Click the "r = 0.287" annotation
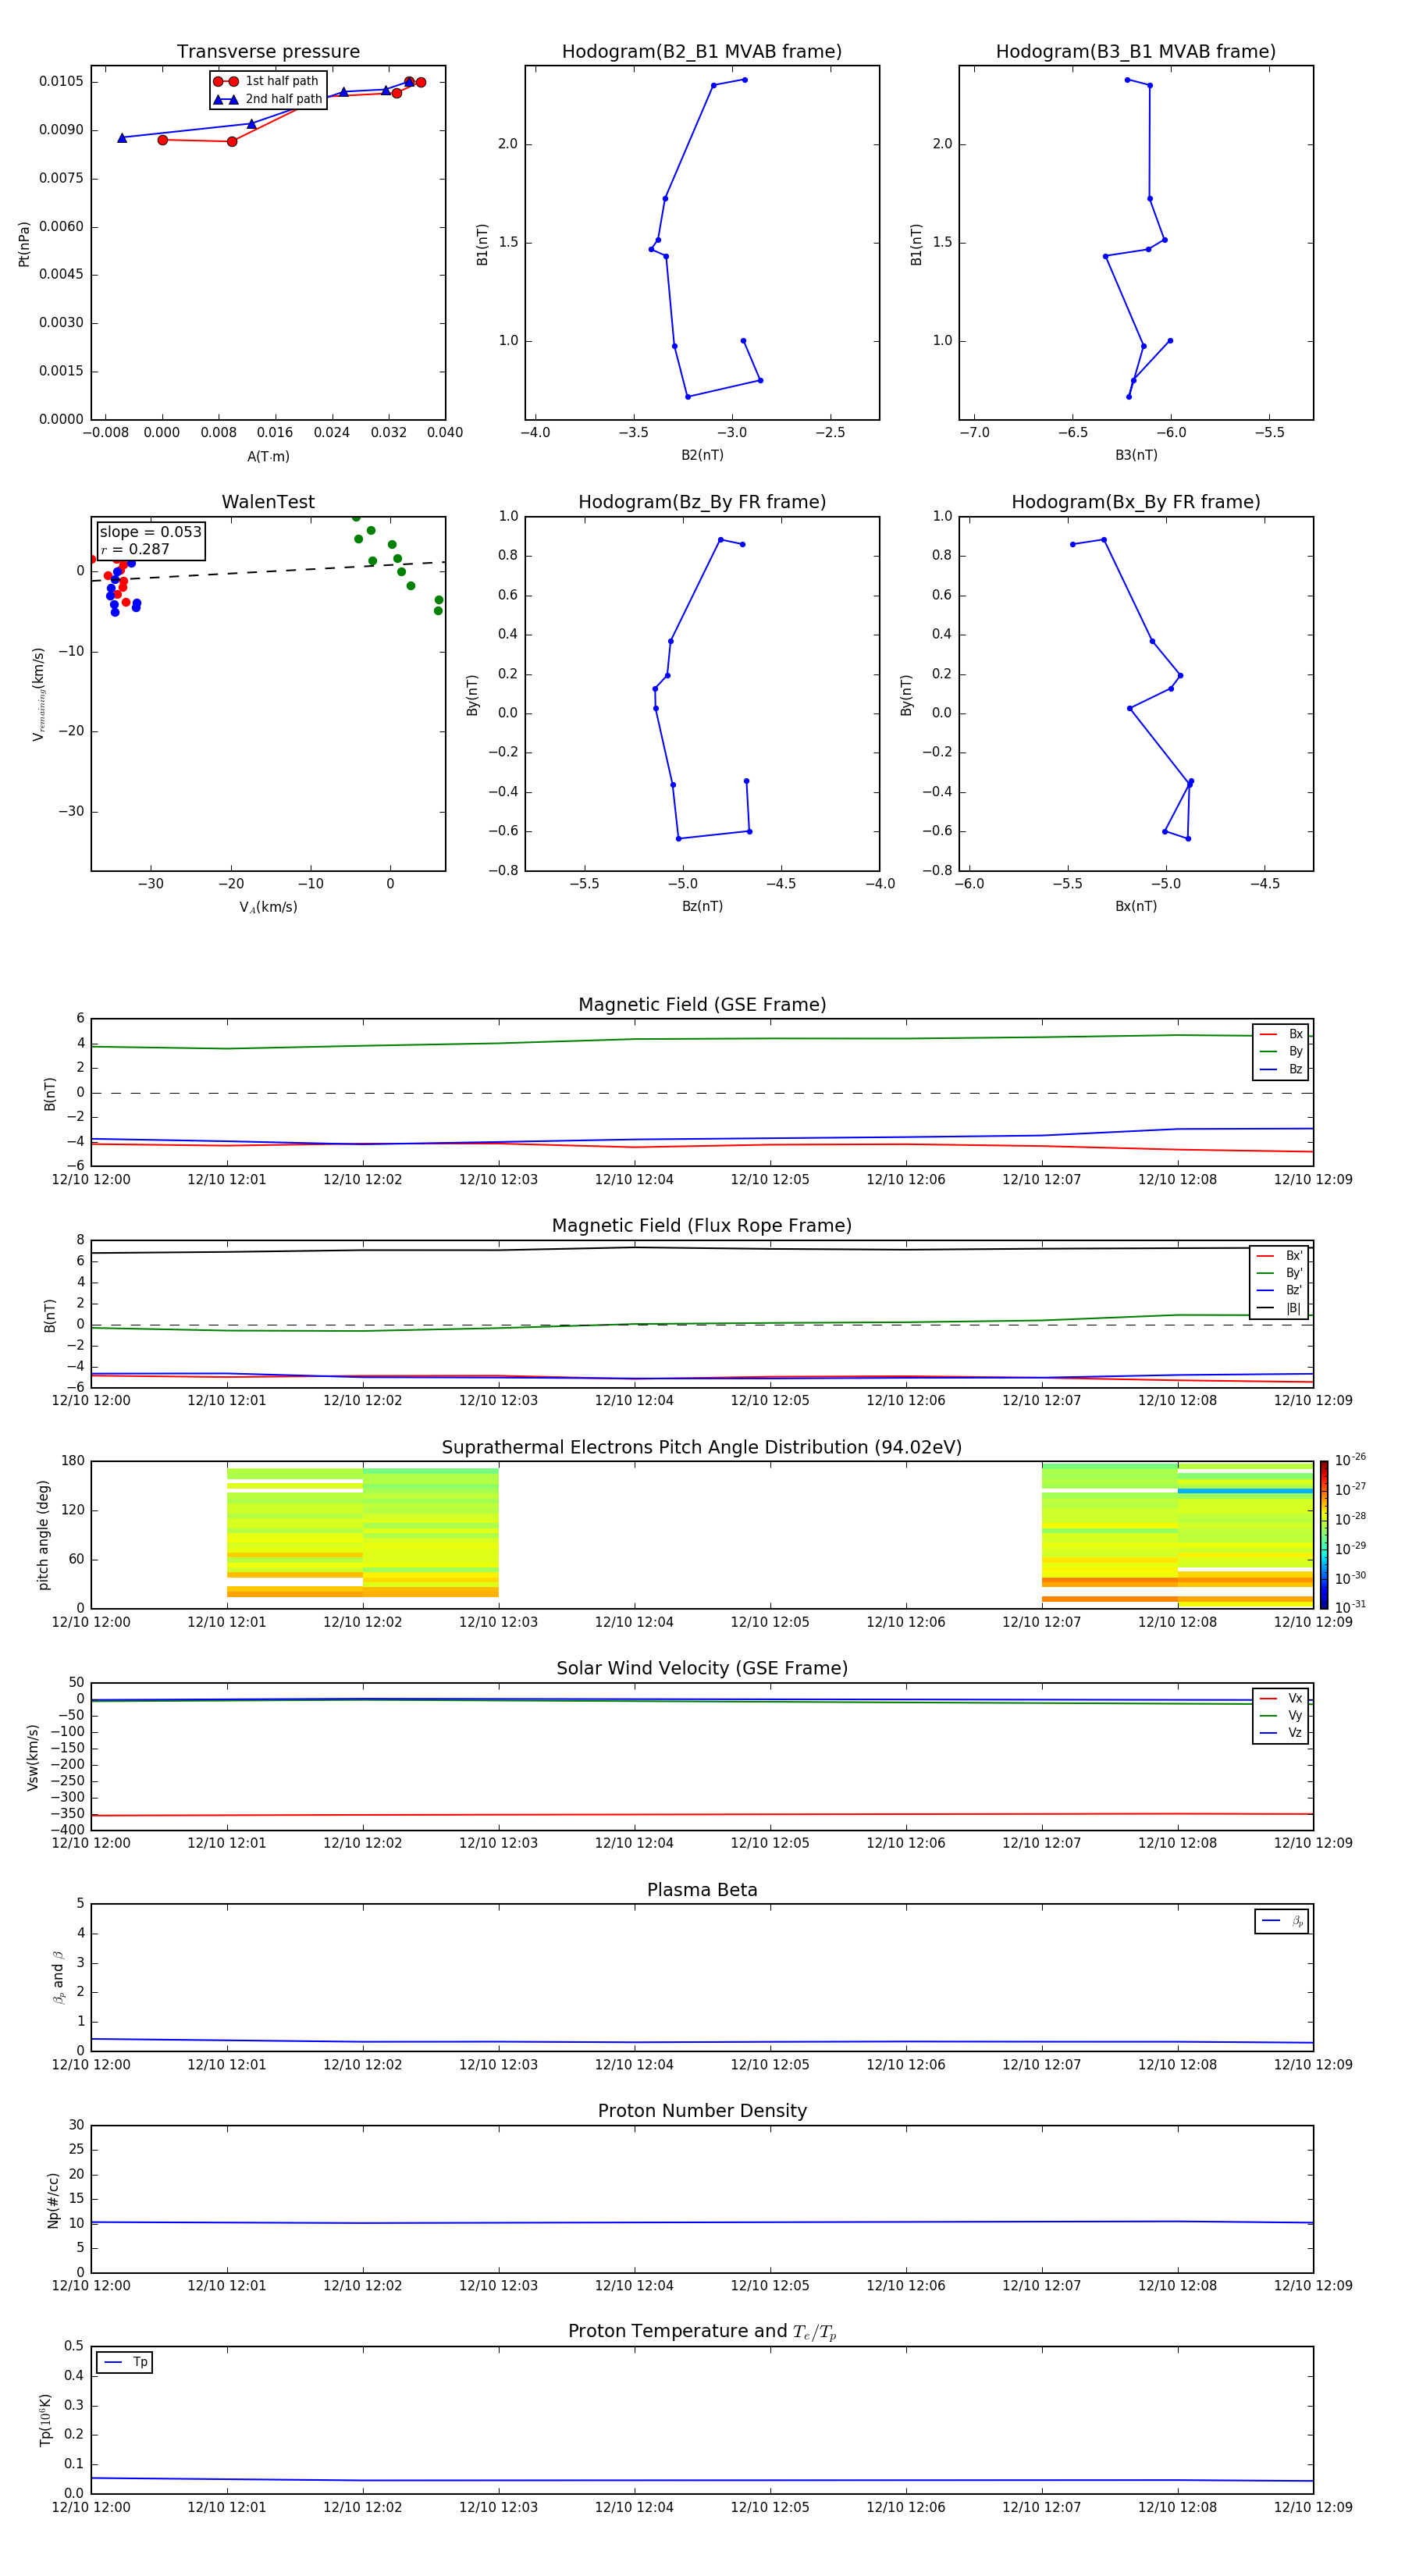Screen dimensions: 1405x2576 135,549
